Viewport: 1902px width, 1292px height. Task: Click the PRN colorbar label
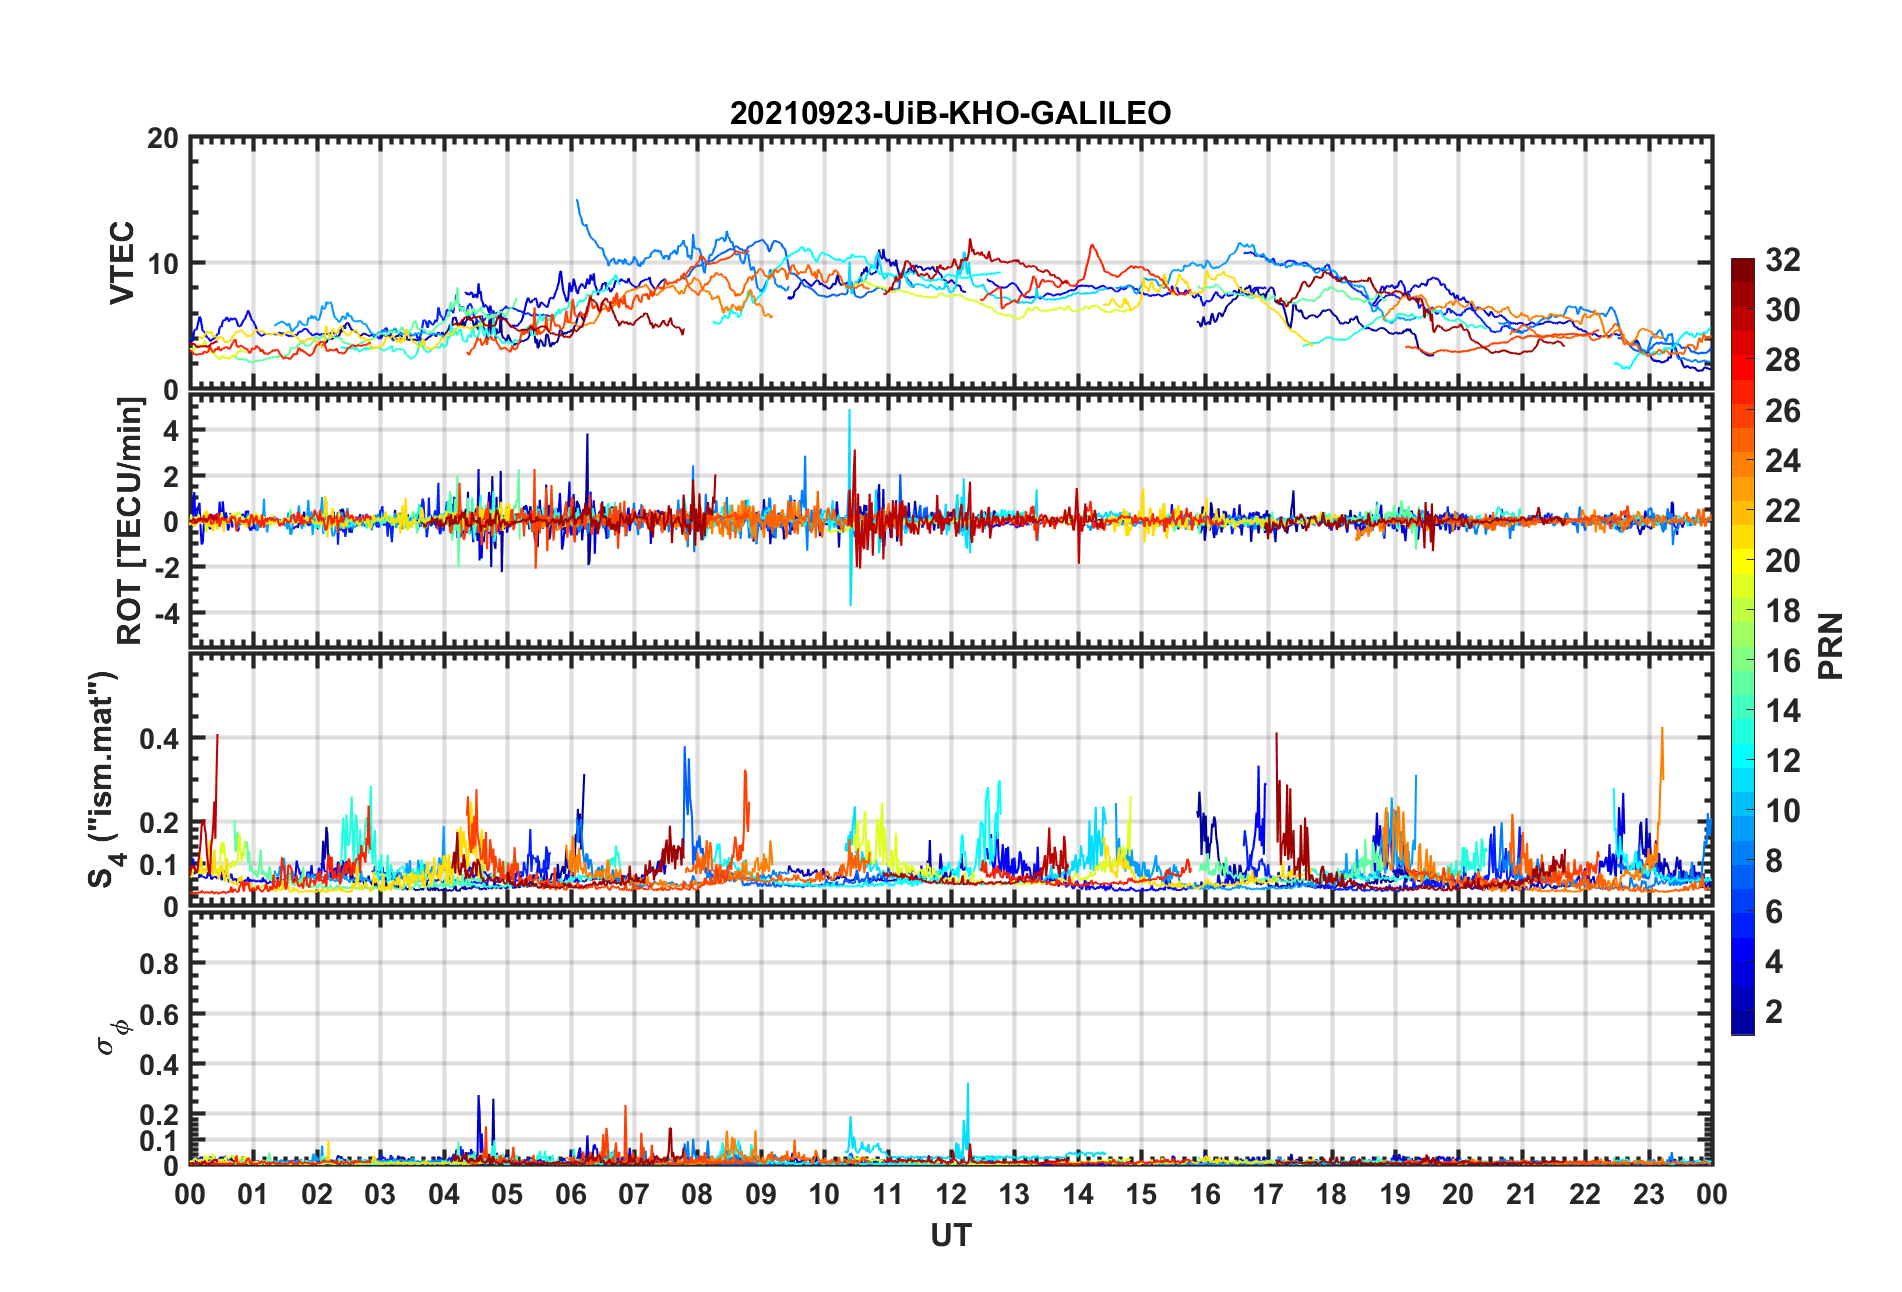1831,646
